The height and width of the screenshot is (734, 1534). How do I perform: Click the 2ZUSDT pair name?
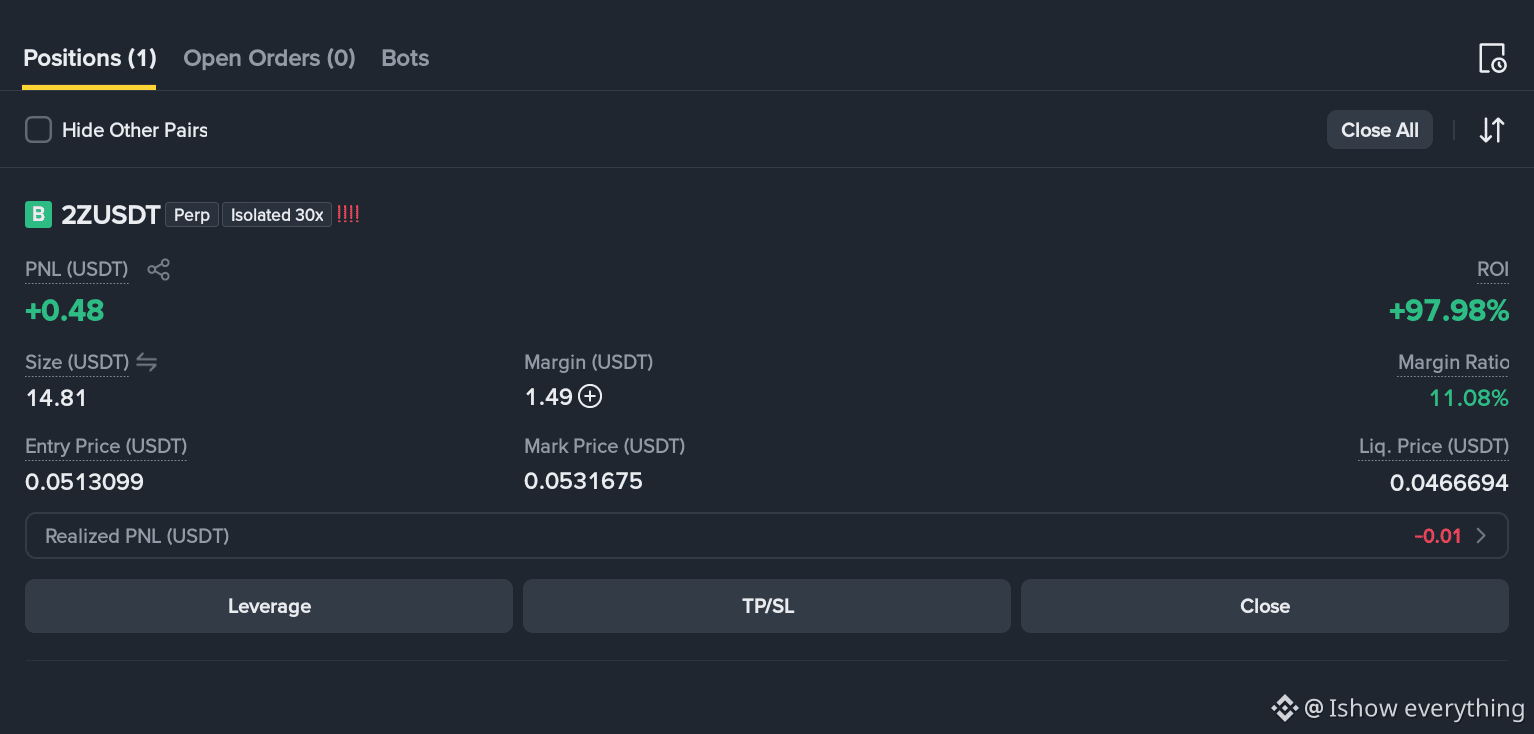111,214
